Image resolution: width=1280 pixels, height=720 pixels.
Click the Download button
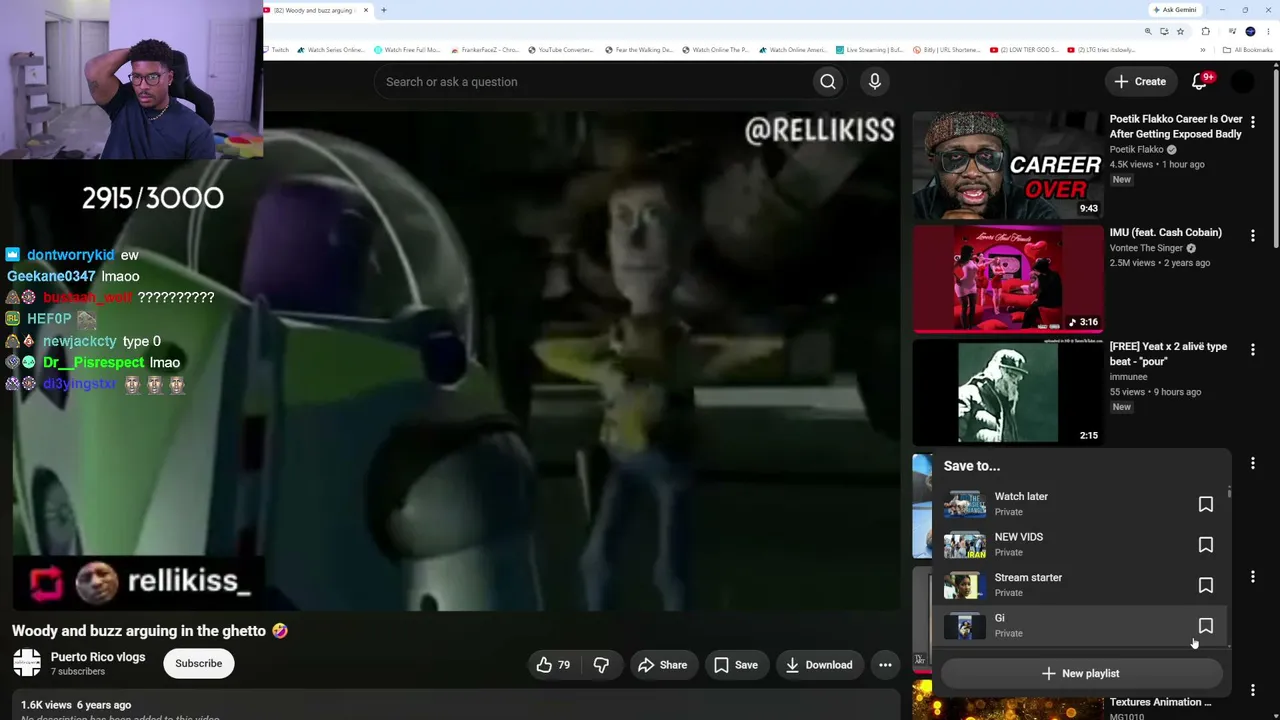(x=818, y=665)
